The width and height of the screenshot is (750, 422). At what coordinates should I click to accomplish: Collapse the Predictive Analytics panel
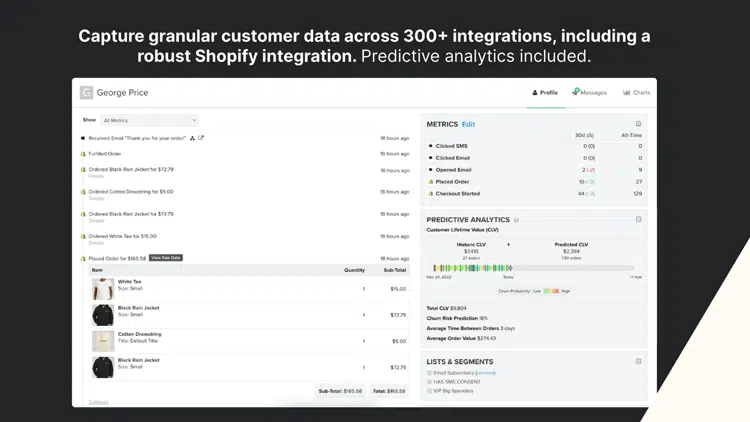pos(639,219)
